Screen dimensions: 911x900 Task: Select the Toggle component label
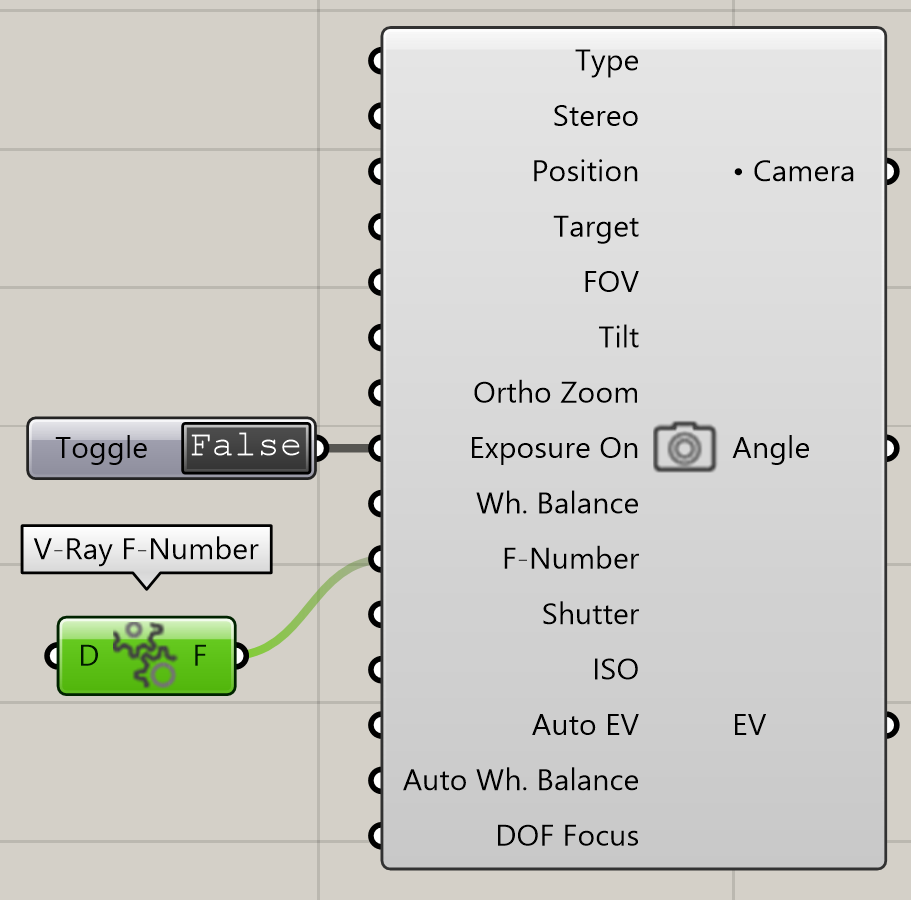tap(102, 448)
